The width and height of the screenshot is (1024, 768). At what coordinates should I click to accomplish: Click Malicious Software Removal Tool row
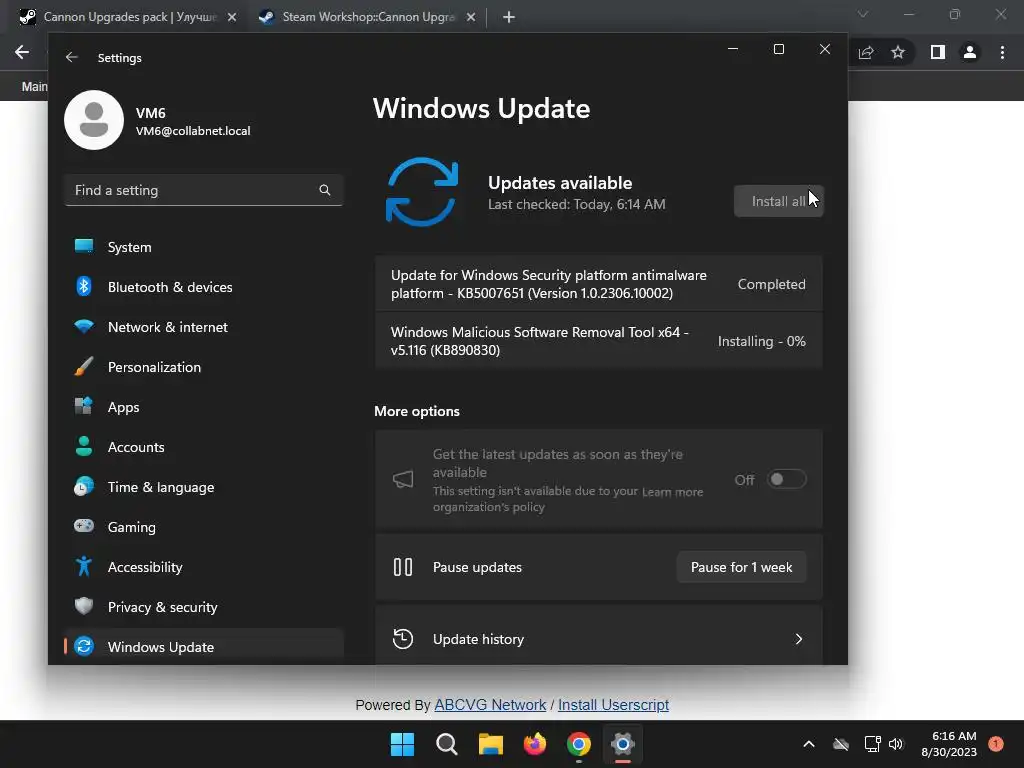point(598,341)
